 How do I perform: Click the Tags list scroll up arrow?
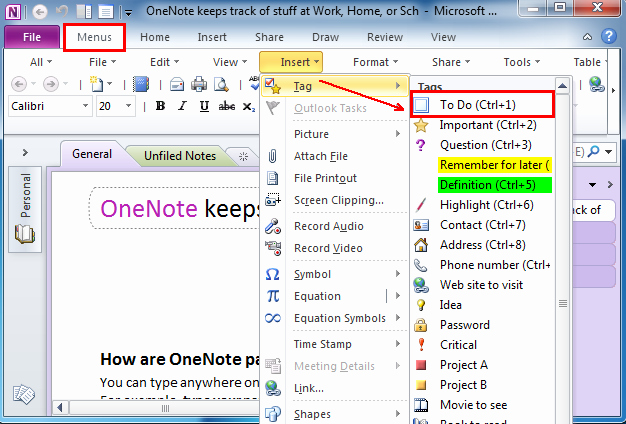(563, 85)
